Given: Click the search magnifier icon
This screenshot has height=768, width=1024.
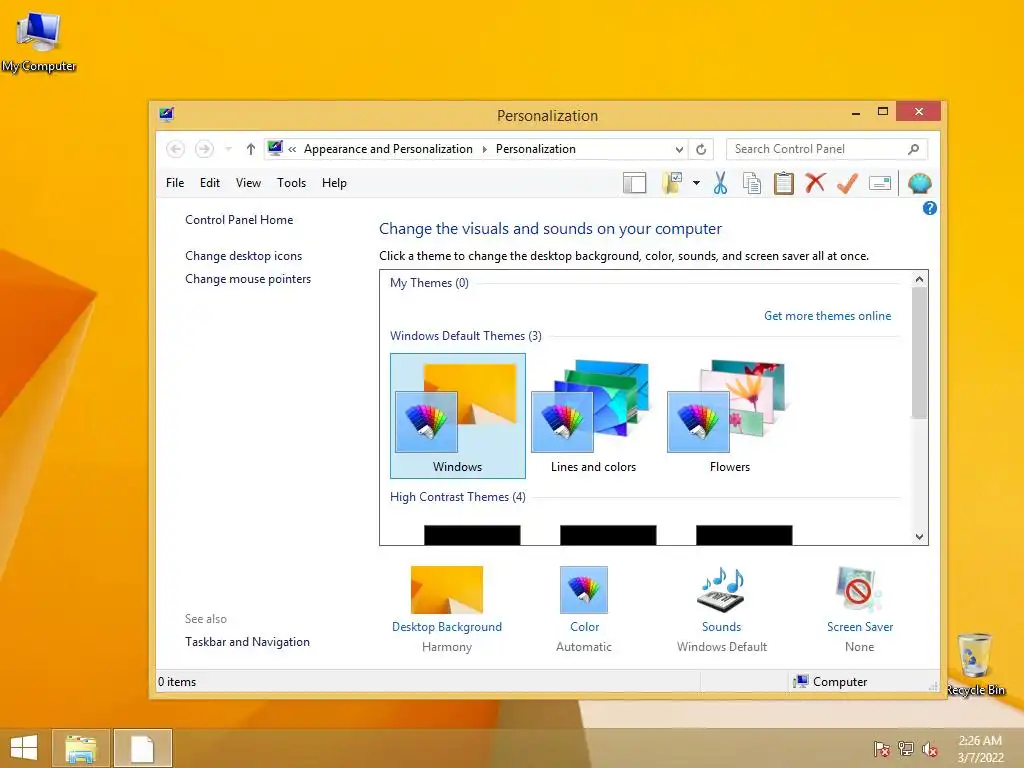Looking at the screenshot, I should point(914,149).
